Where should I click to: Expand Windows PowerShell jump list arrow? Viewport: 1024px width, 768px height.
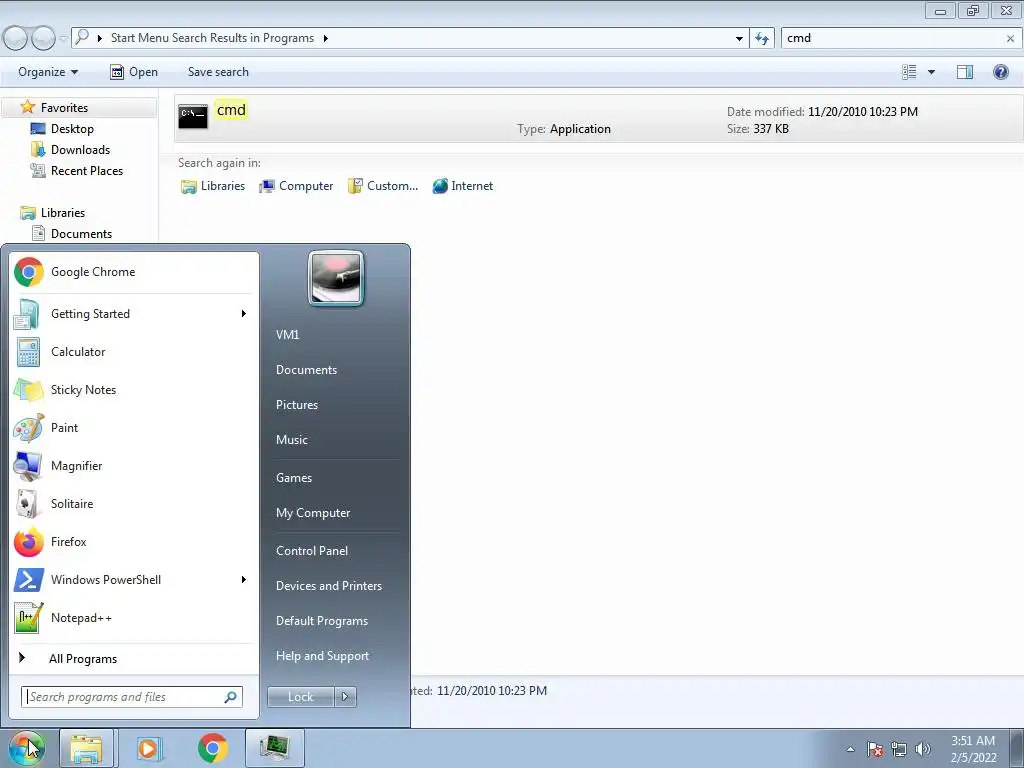pos(244,579)
